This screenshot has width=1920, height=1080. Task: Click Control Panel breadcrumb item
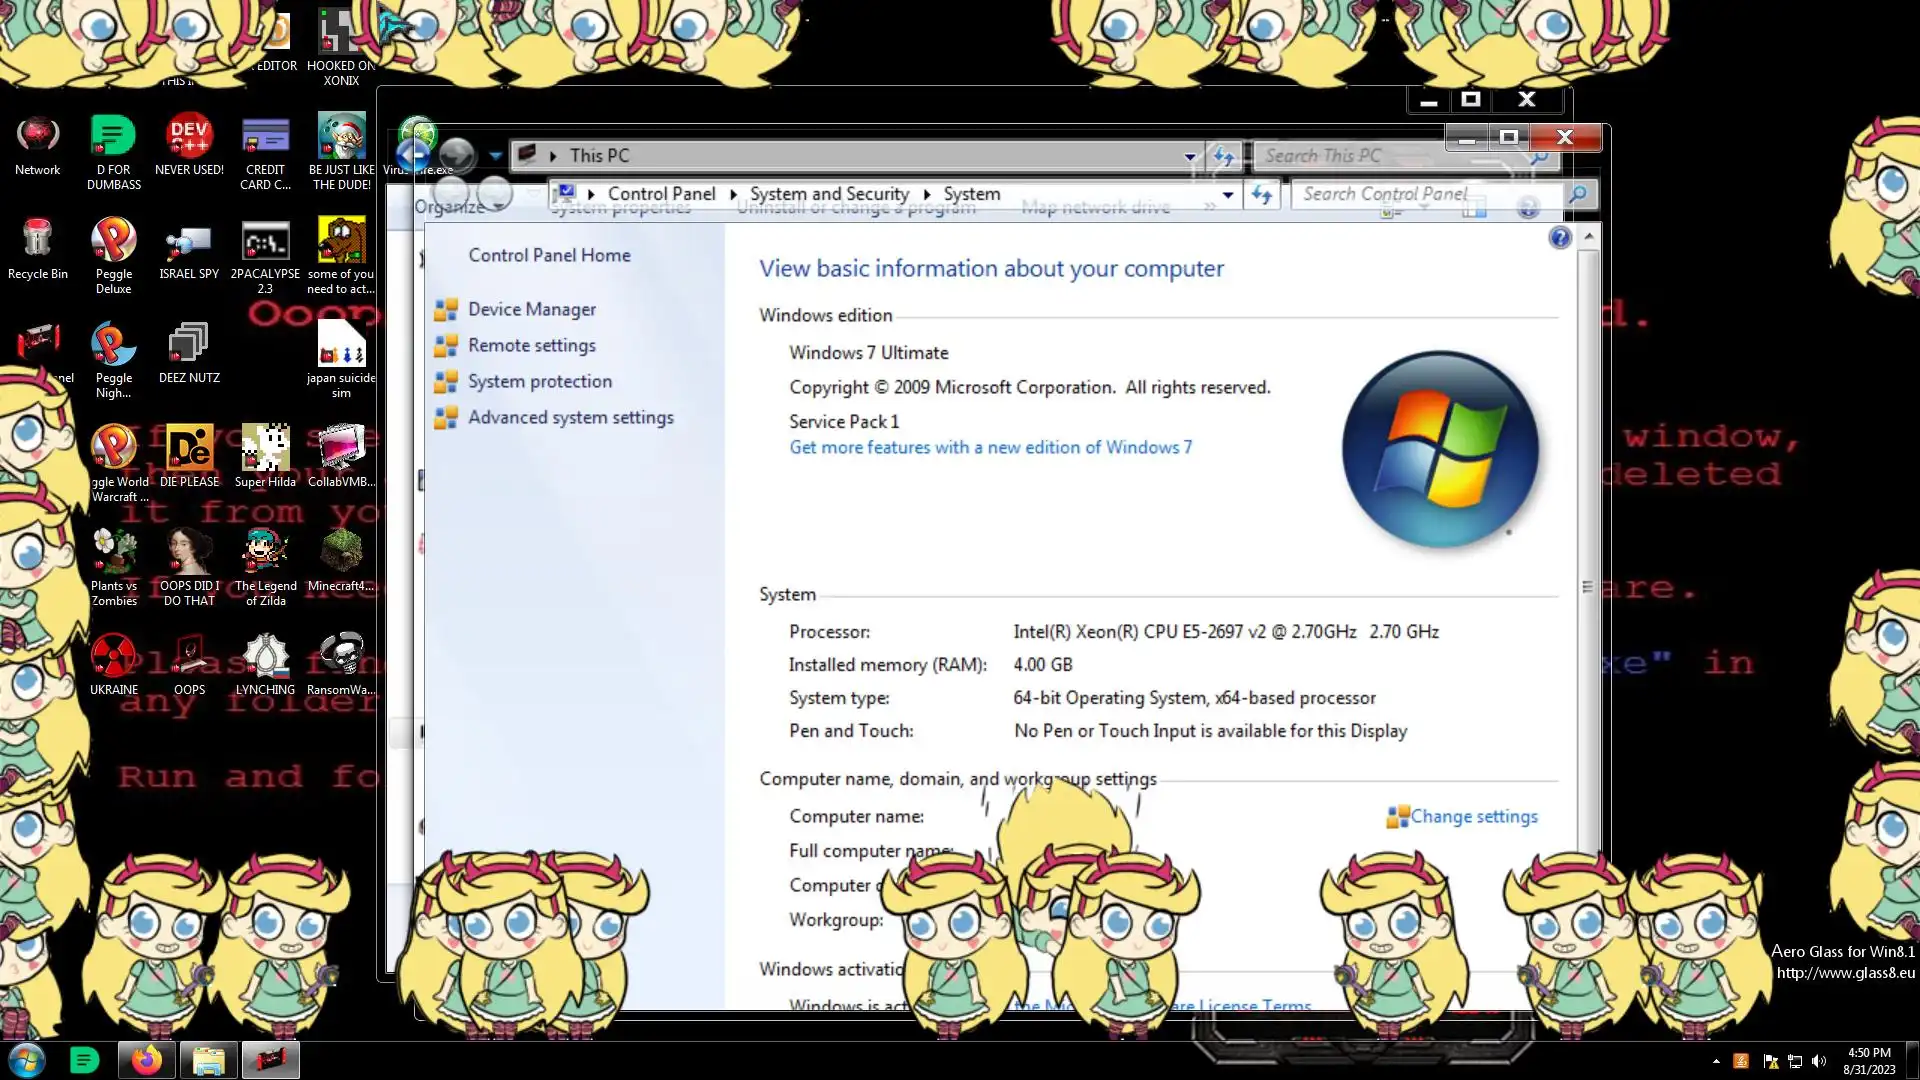click(x=661, y=194)
